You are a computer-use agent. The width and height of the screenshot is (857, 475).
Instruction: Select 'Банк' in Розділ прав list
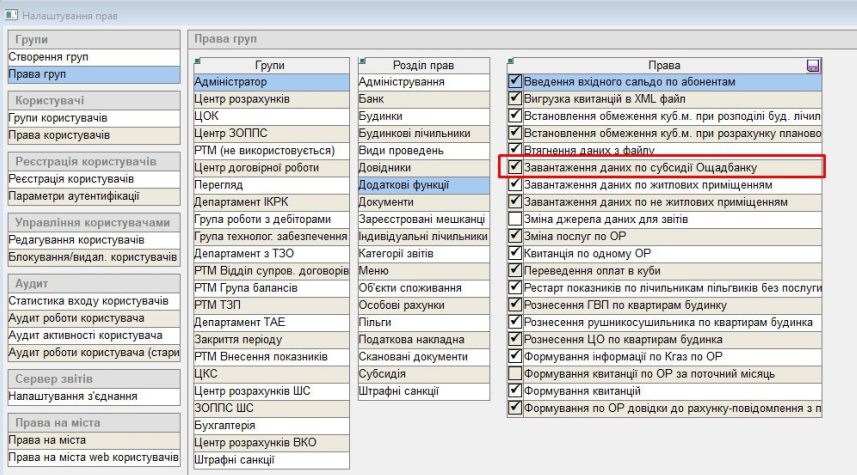pyautogui.click(x=371, y=99)
